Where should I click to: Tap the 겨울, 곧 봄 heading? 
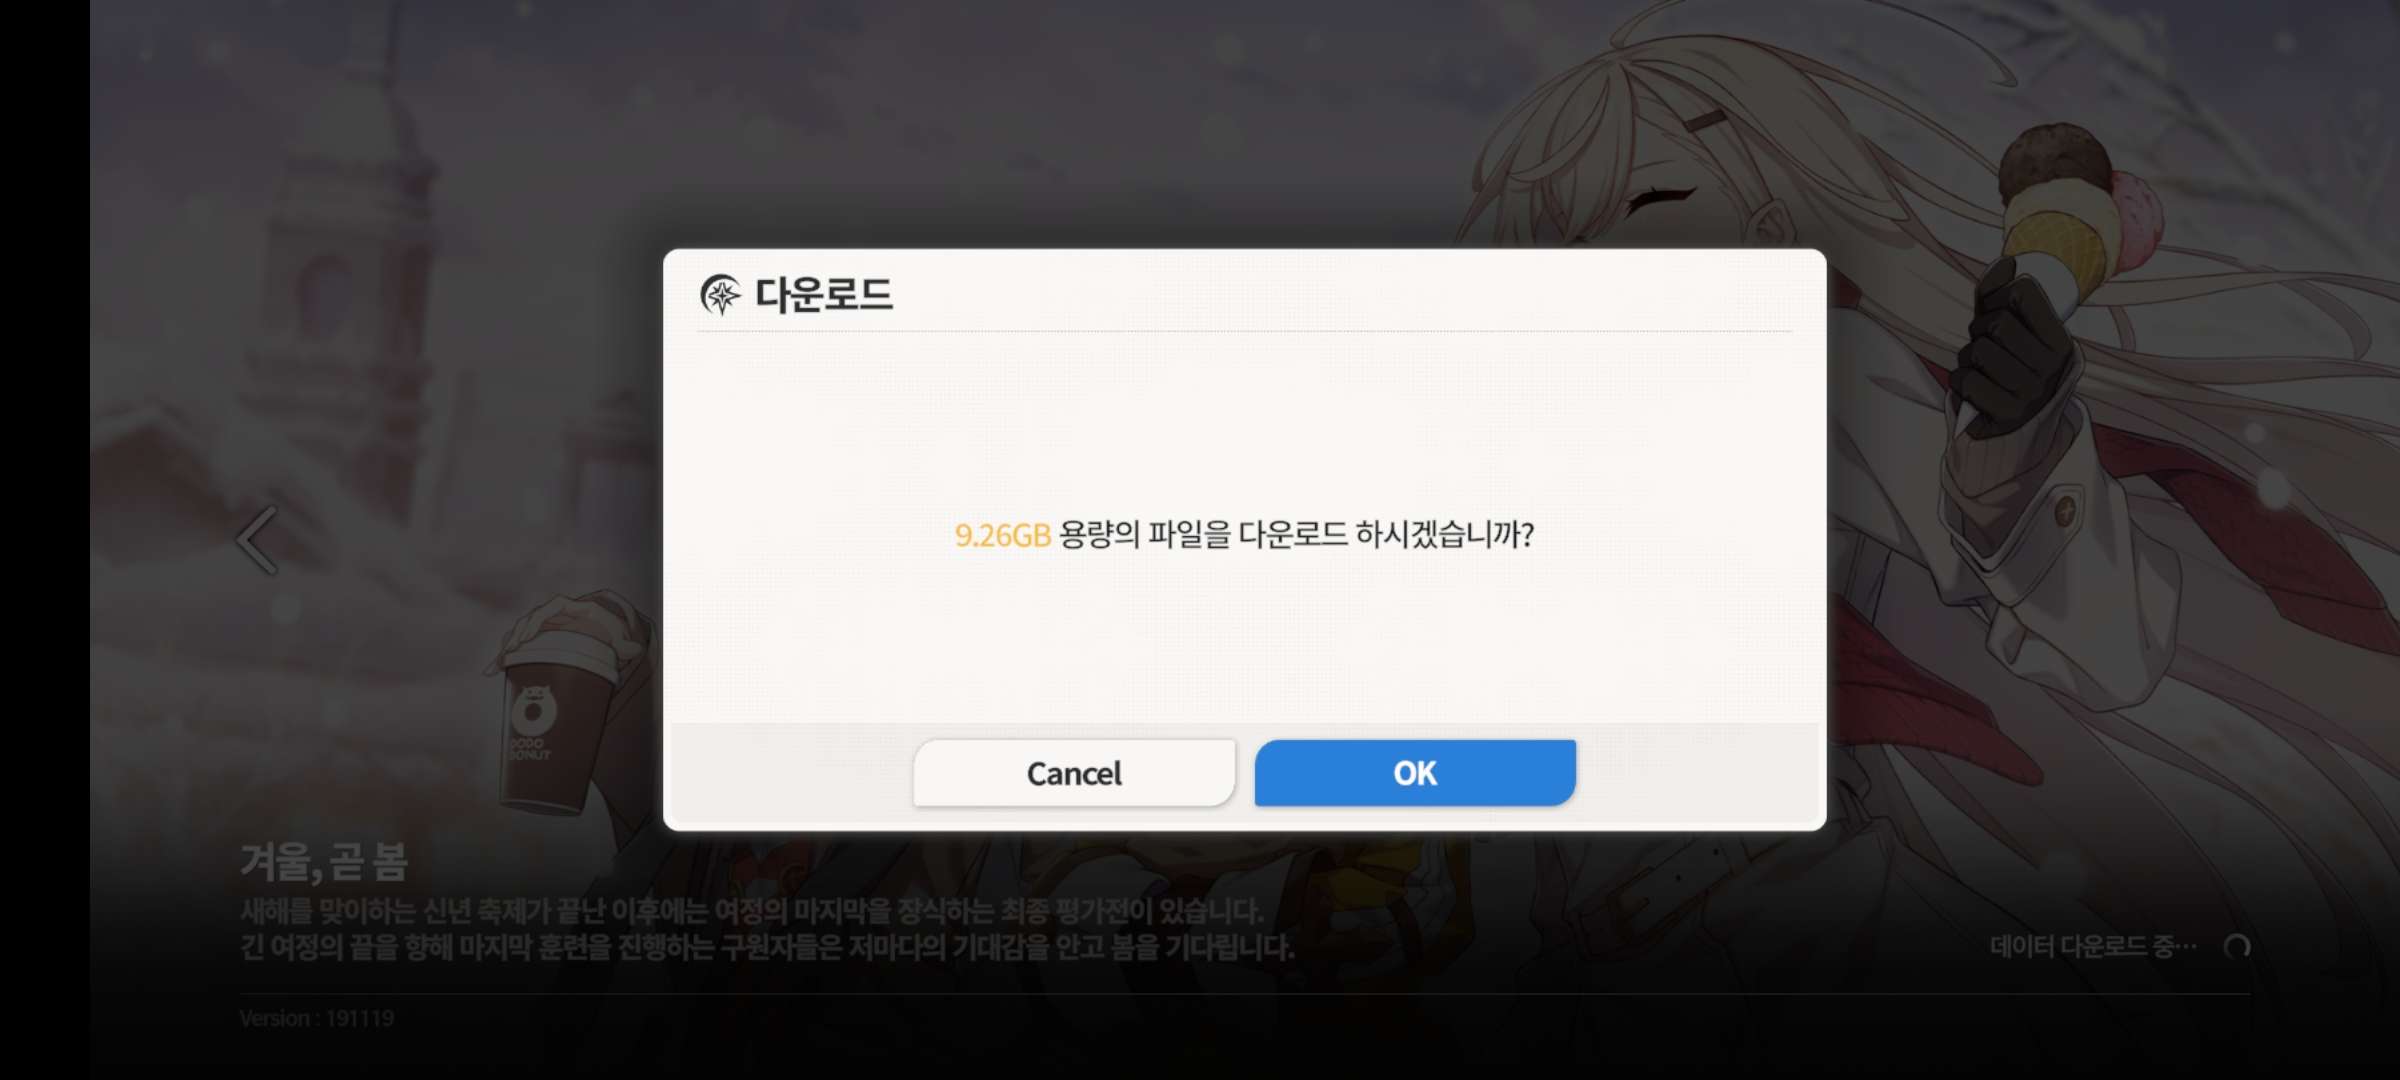click(324, 862)
